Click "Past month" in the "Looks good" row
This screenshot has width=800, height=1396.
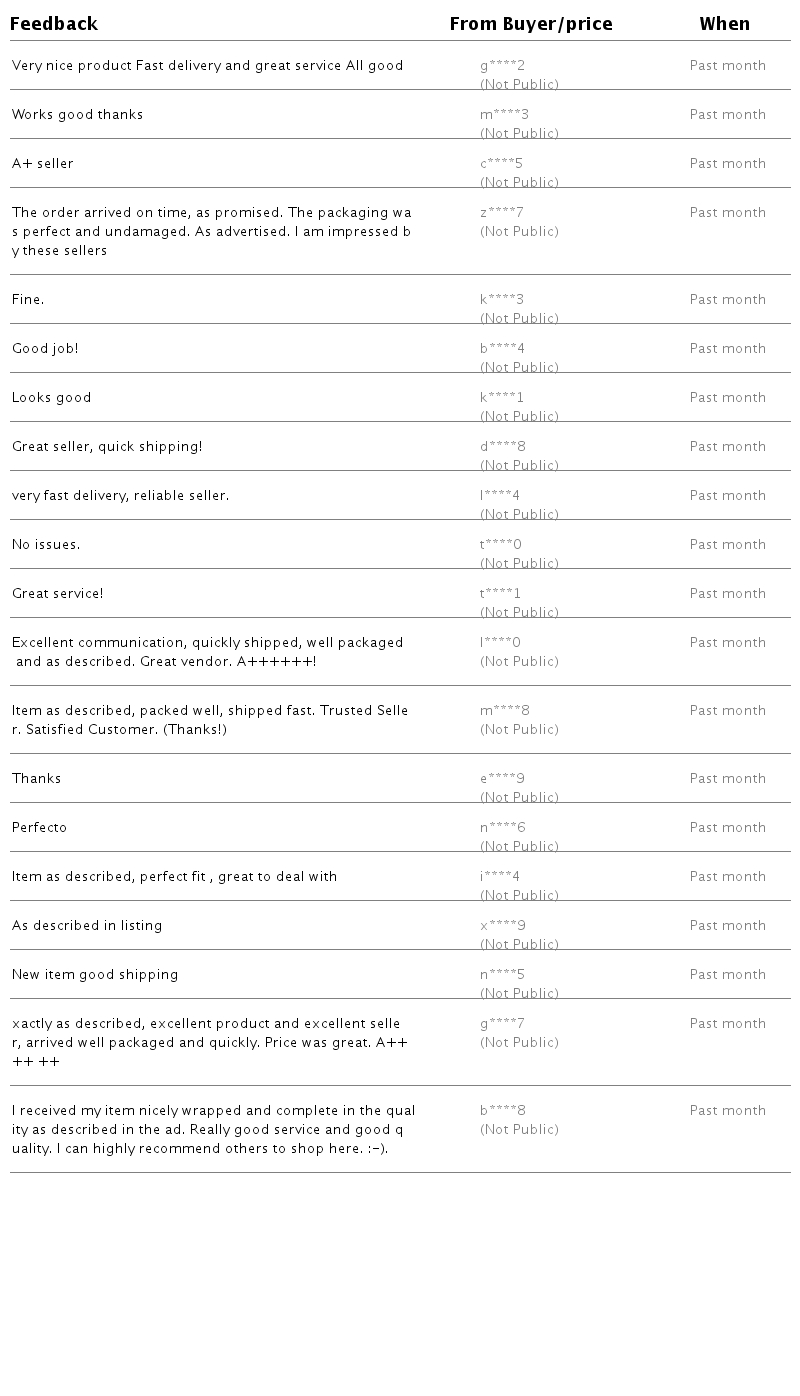(727, 398)
